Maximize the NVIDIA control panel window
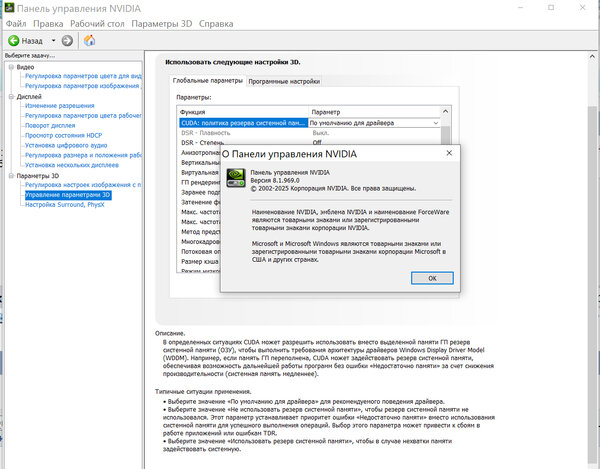The image size is (600, 469). tap(551, 8)
